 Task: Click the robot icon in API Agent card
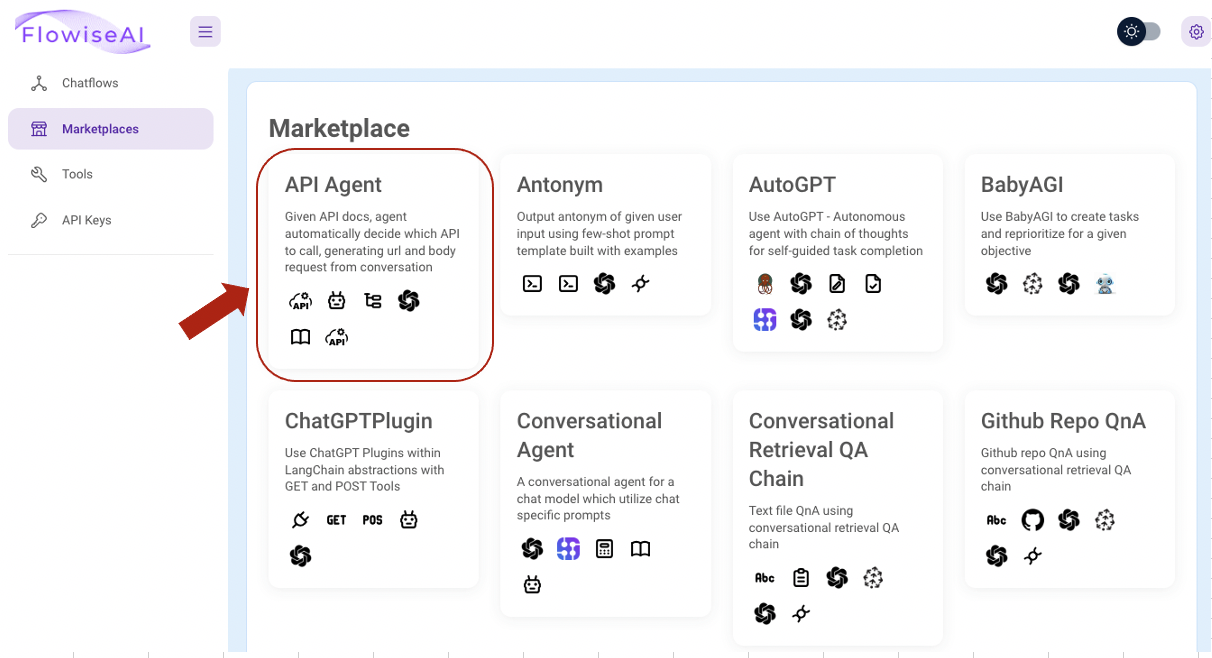tap(337, 300)
